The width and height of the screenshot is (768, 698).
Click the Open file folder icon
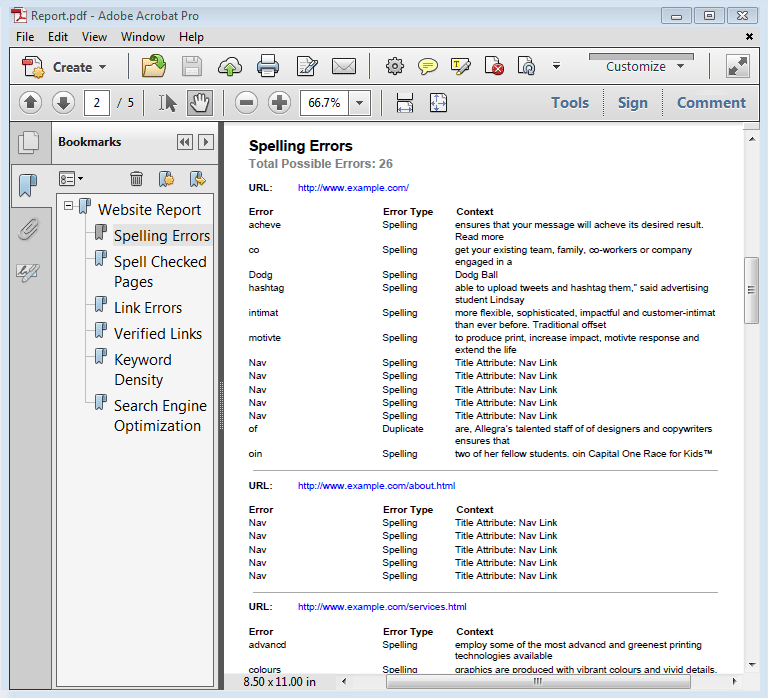pos(154,66)
